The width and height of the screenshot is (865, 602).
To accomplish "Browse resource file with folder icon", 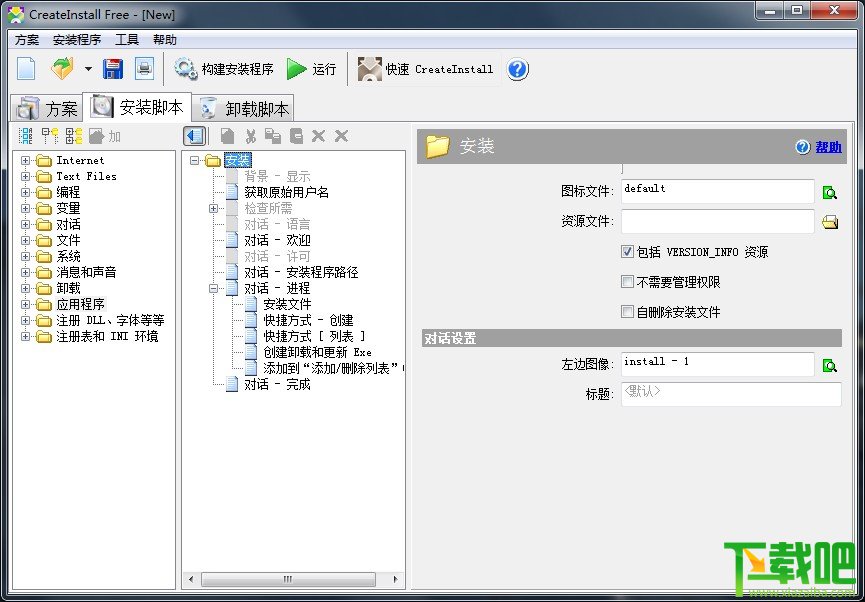I will click(830, 222).
